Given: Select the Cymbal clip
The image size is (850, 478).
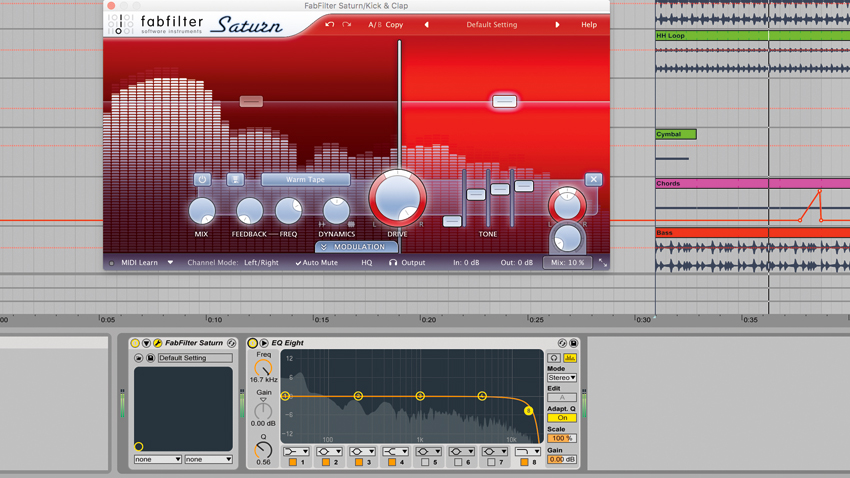Looking at the screenshot, I should tap(676, 134).
